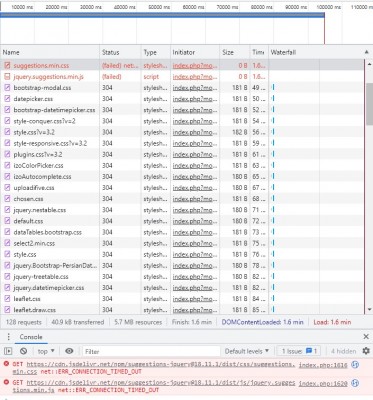The image size is (373, 400).
Task: Click the failed jquery.suggestions.min.js file icon
Action: click(7, 77)
